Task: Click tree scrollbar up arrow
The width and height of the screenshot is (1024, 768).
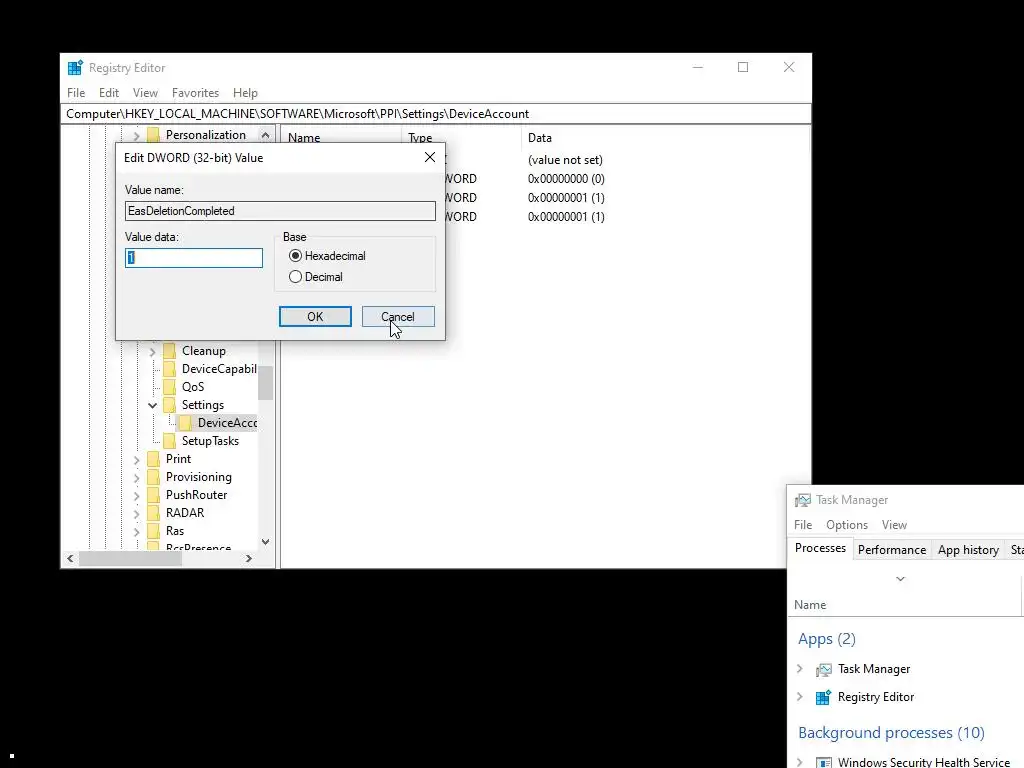Action: pos(265,135)
